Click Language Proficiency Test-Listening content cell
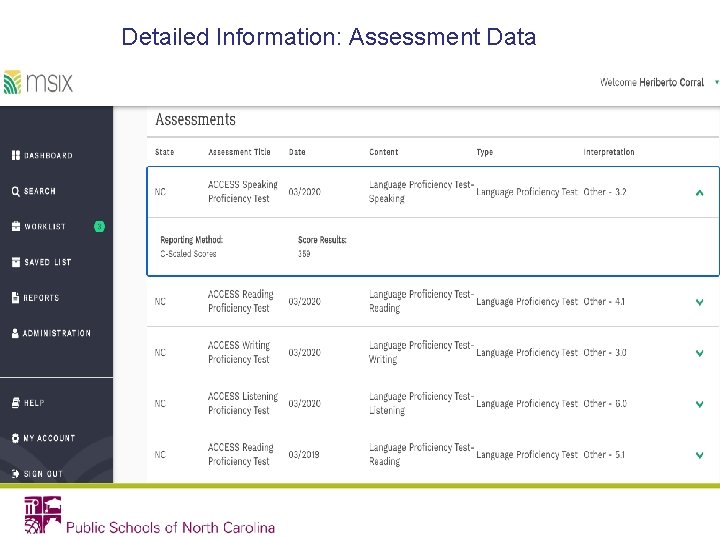The image size is (720, 540). (421, 403)
